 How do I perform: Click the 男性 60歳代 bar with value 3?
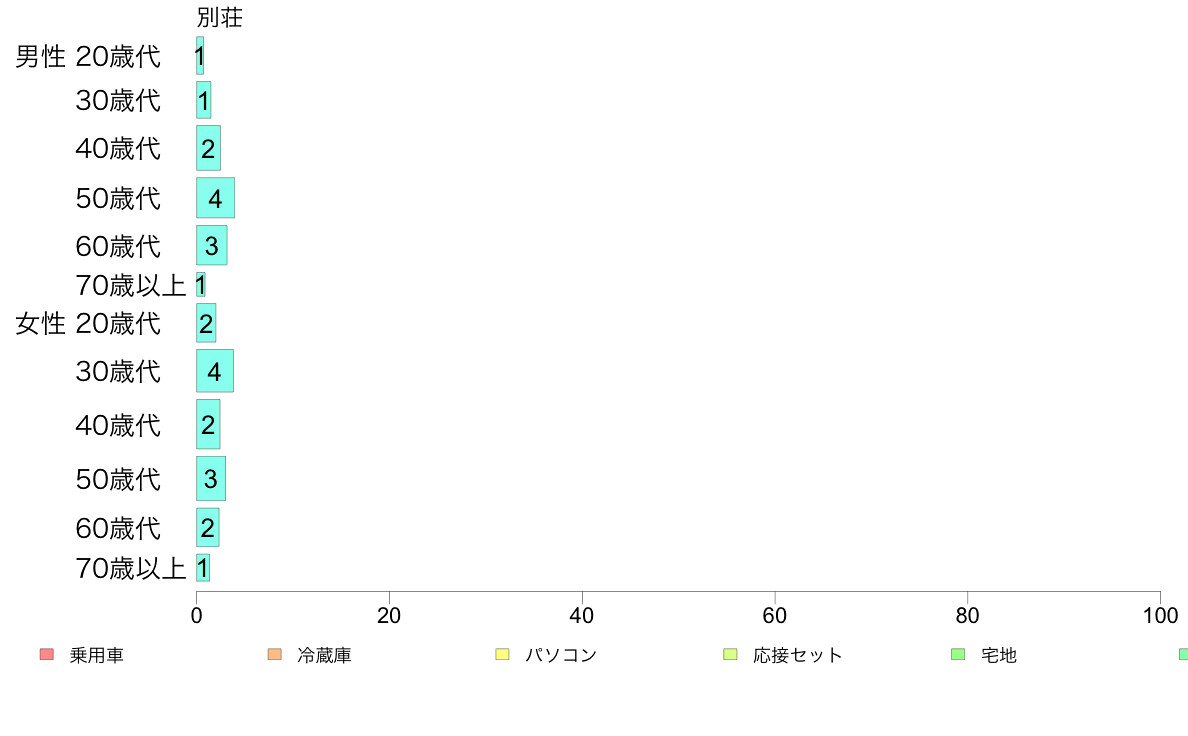[x=211, y=246]
